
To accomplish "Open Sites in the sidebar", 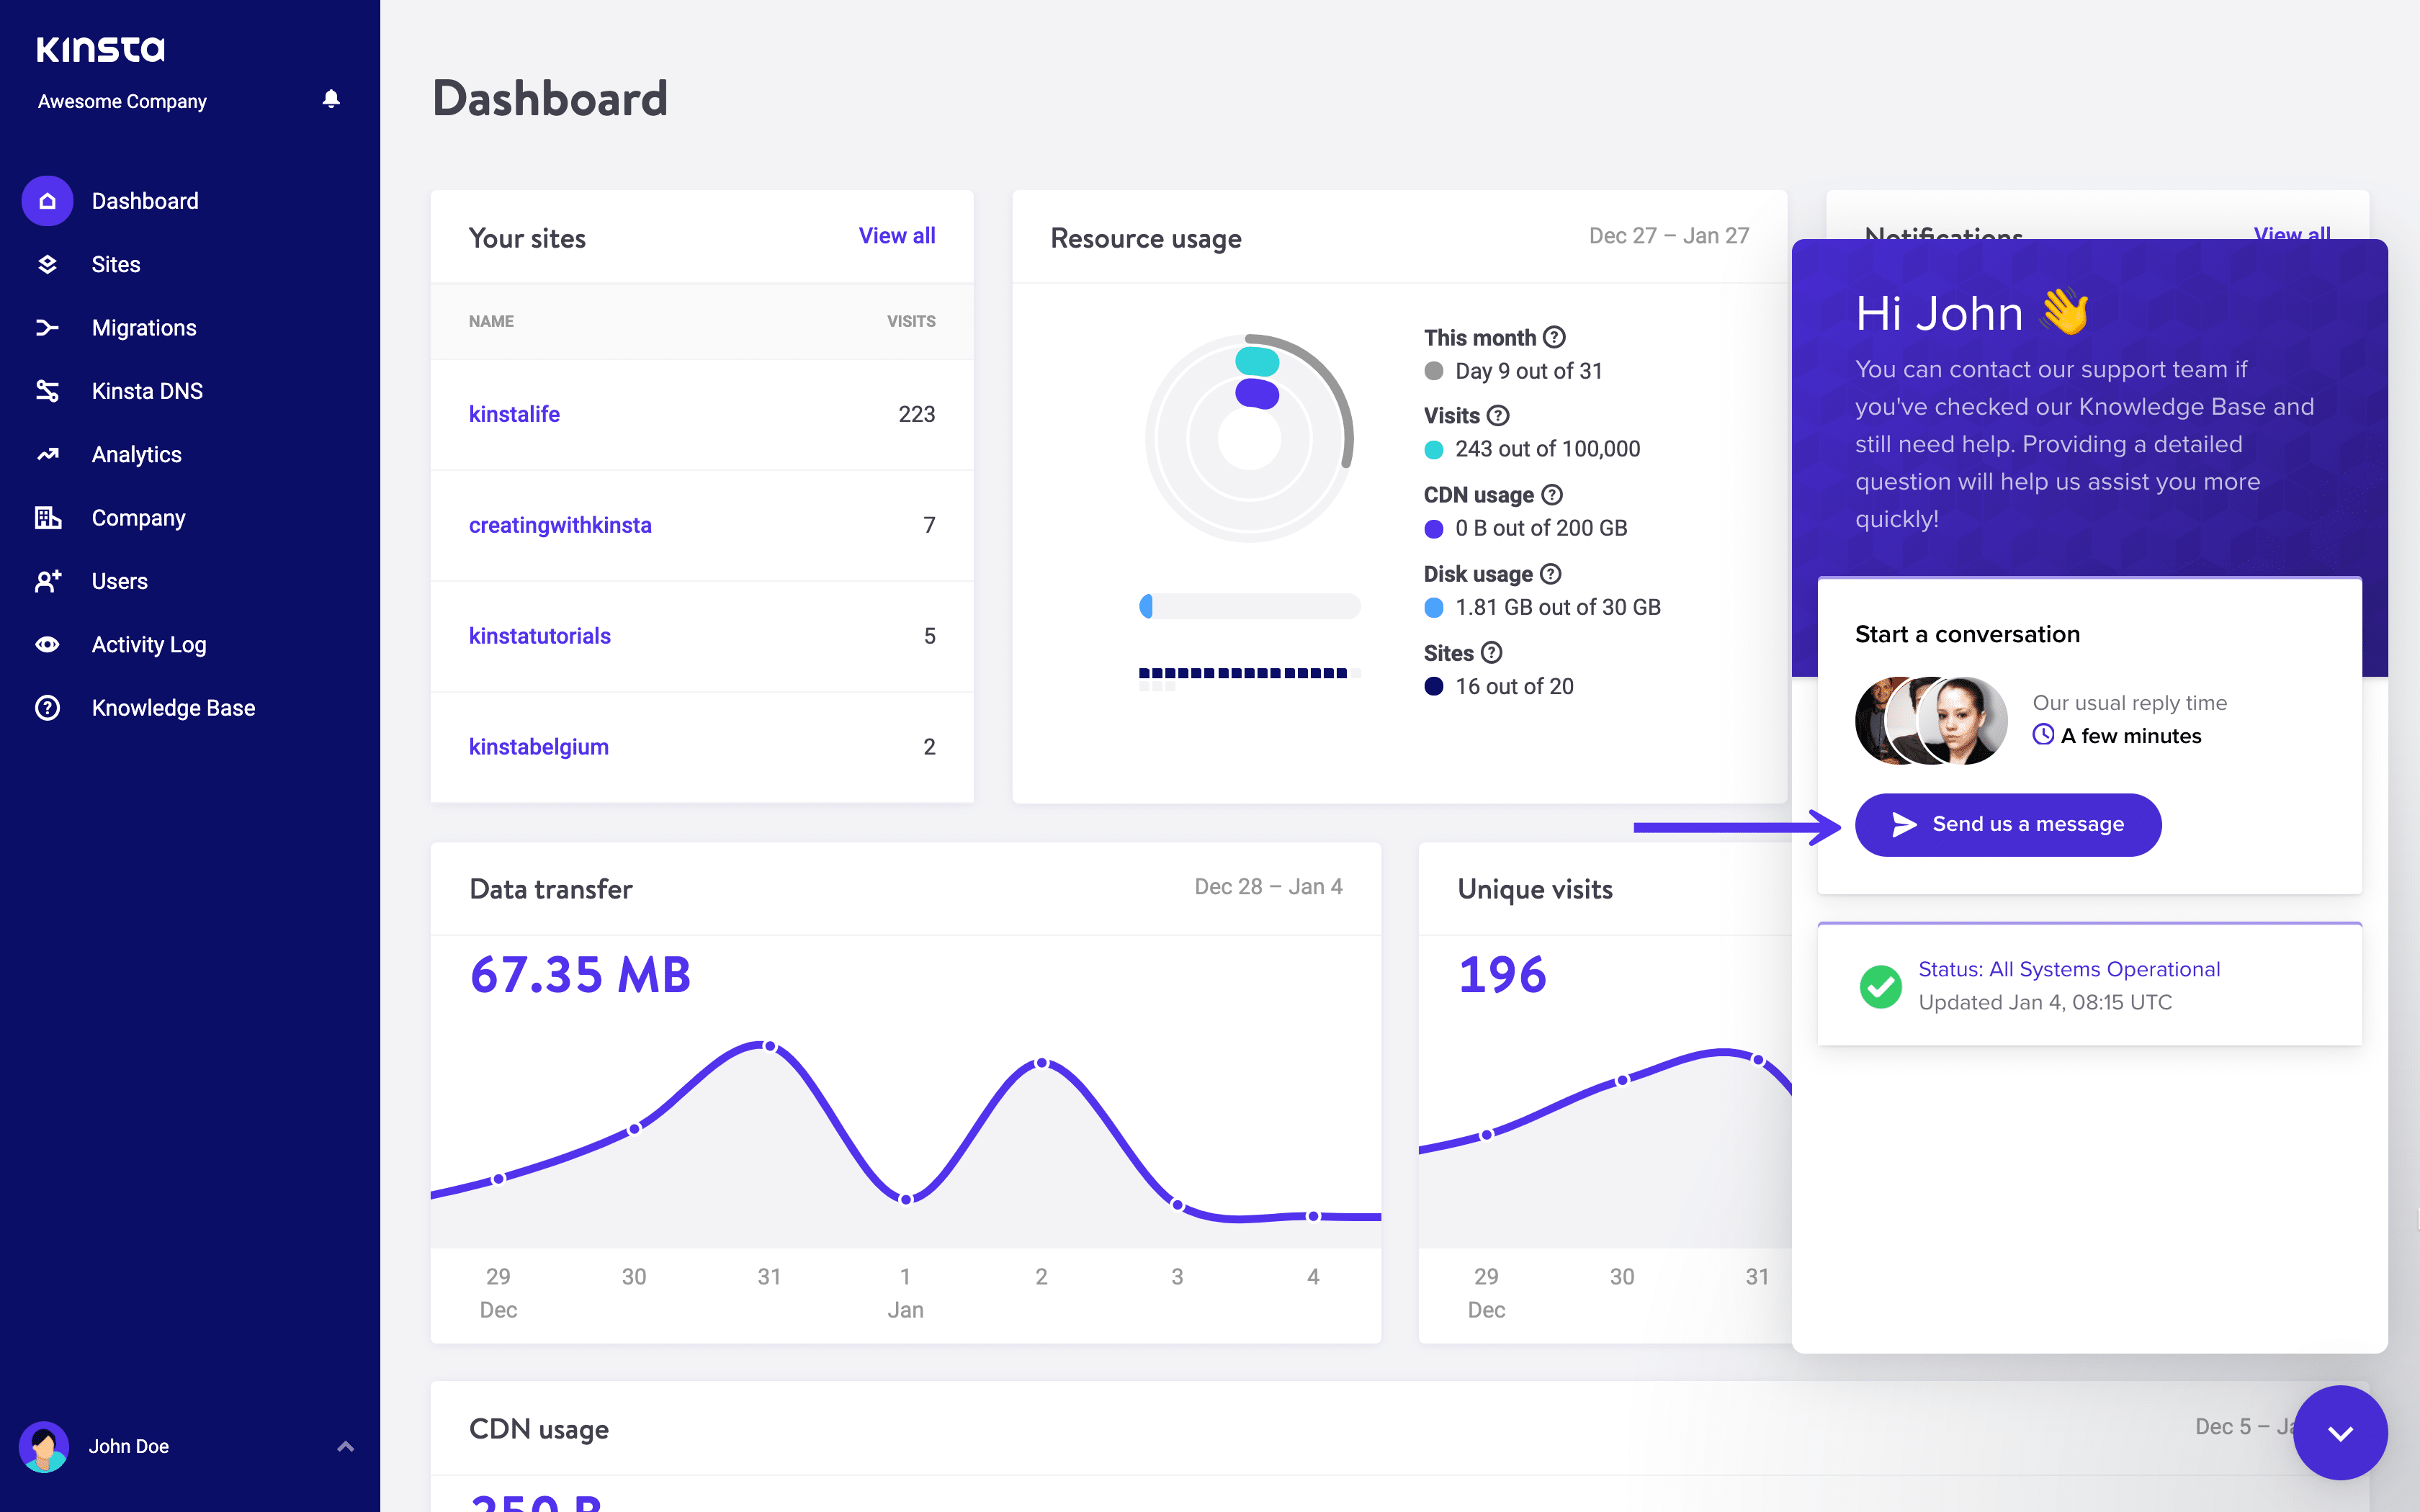I will pyautogui.click(x=116, y=264).
